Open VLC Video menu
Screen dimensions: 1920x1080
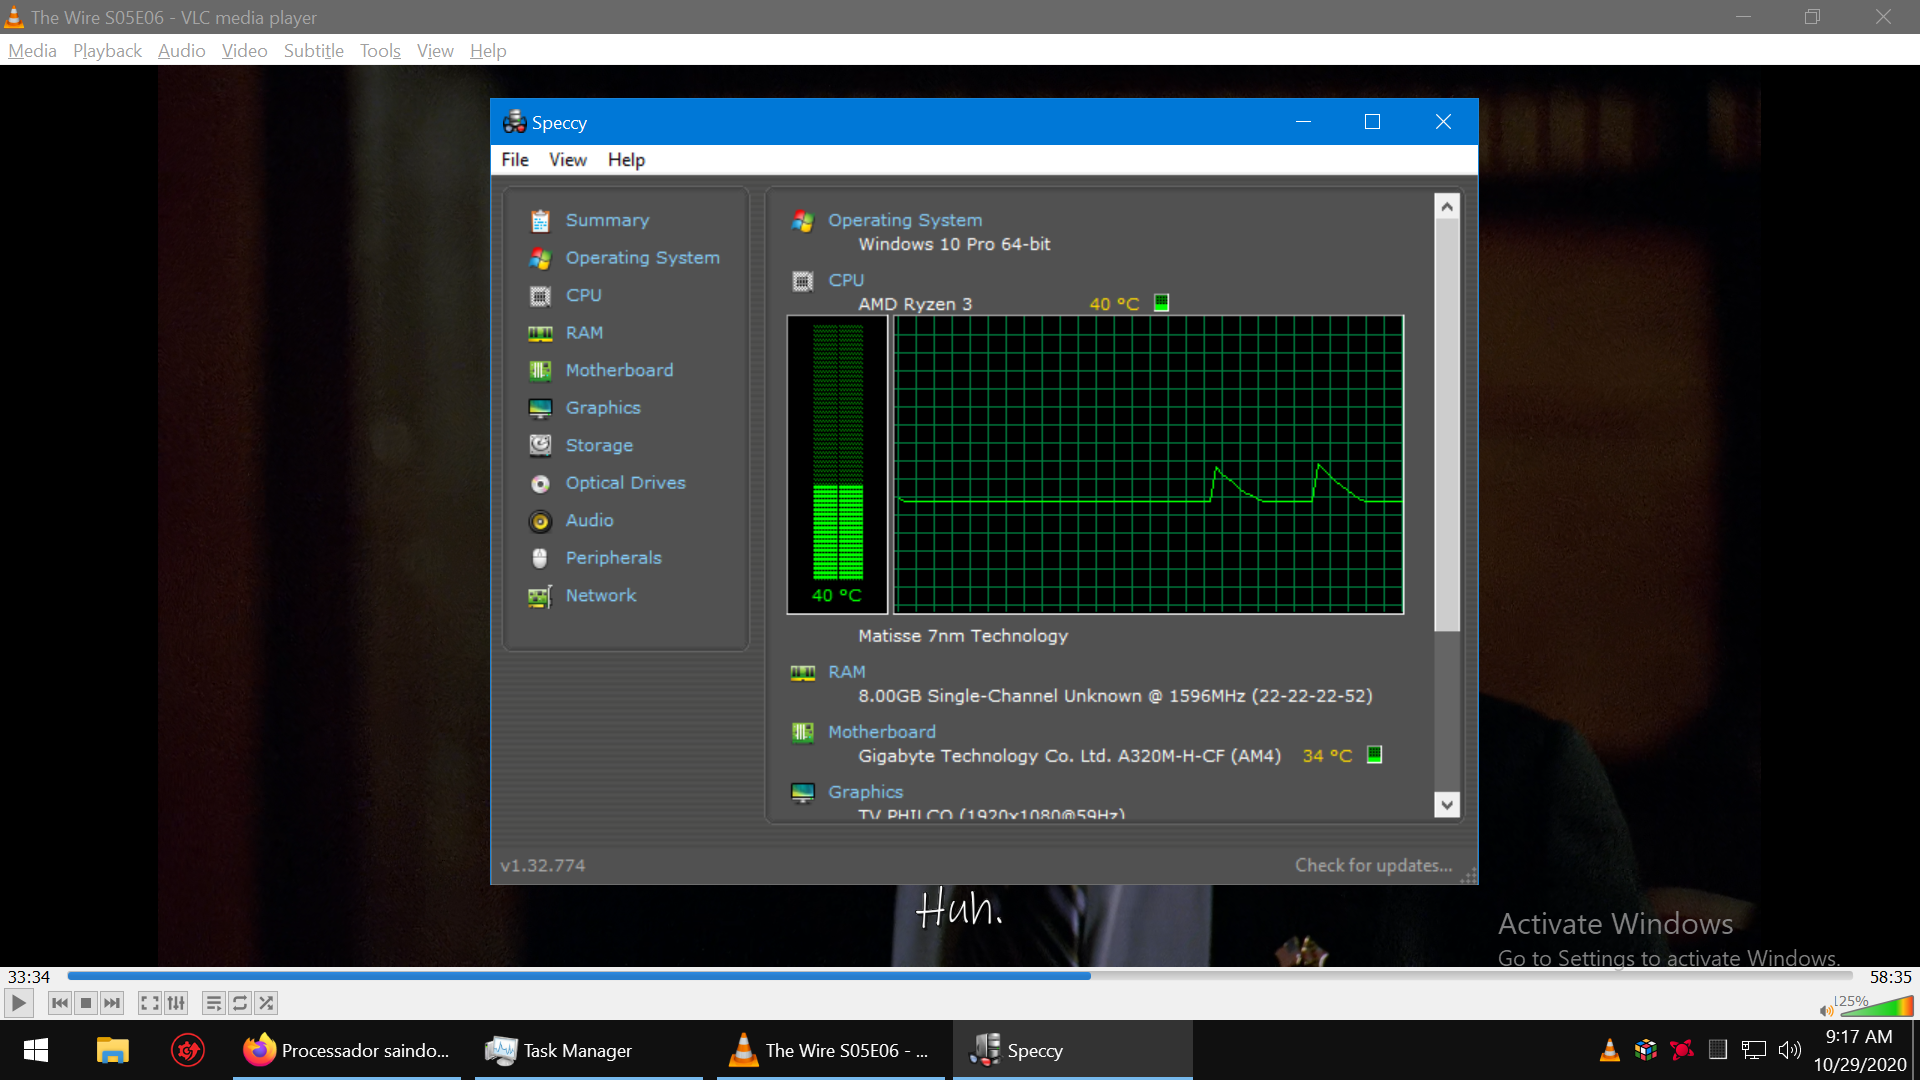[244, 51]
